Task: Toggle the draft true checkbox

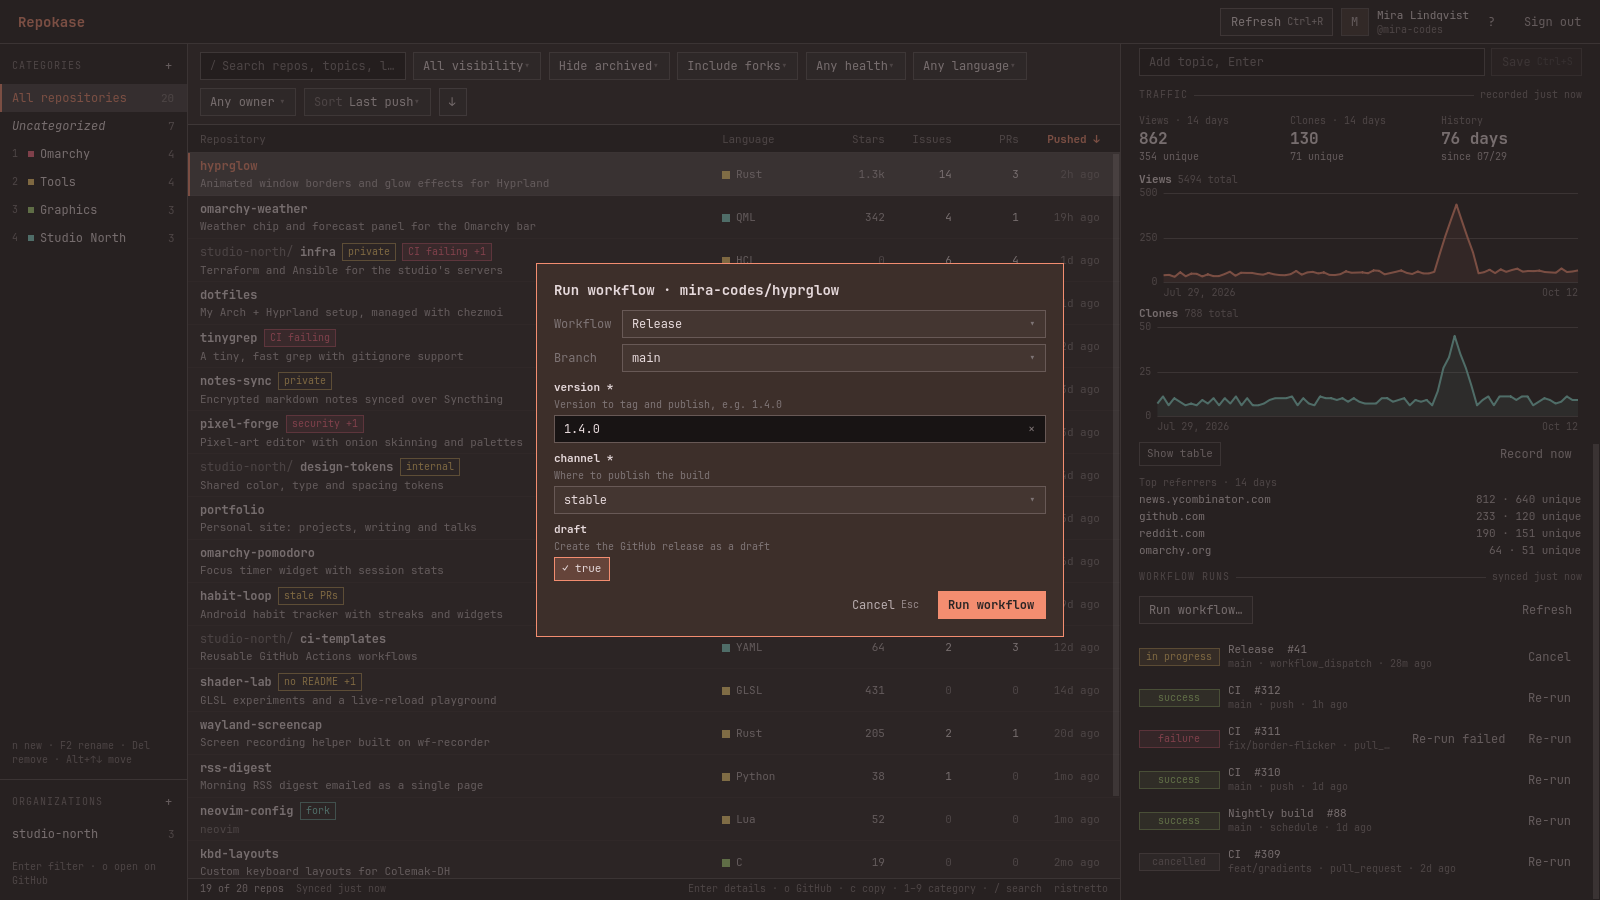Action: 582,569
